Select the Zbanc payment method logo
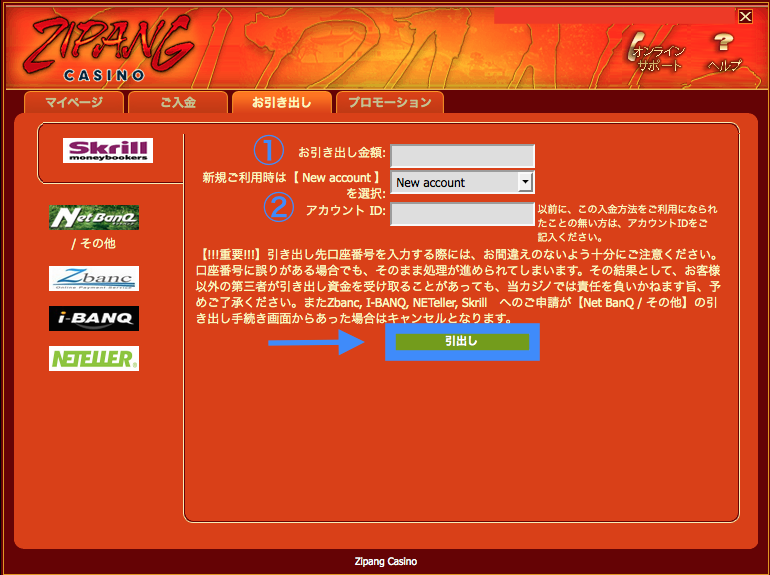Image resolution: width=770 pixels, height=575 pixels. coord(94,278)
